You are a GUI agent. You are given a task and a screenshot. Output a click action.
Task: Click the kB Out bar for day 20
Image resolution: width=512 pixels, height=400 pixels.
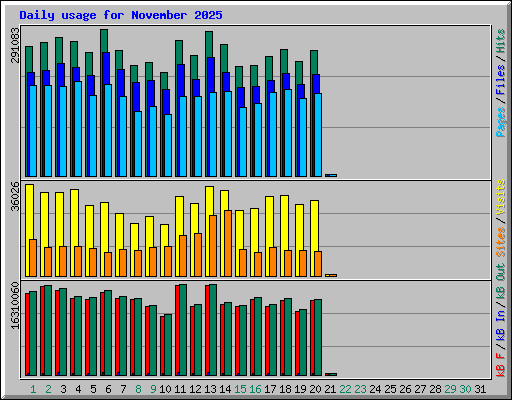coord(318,337)
